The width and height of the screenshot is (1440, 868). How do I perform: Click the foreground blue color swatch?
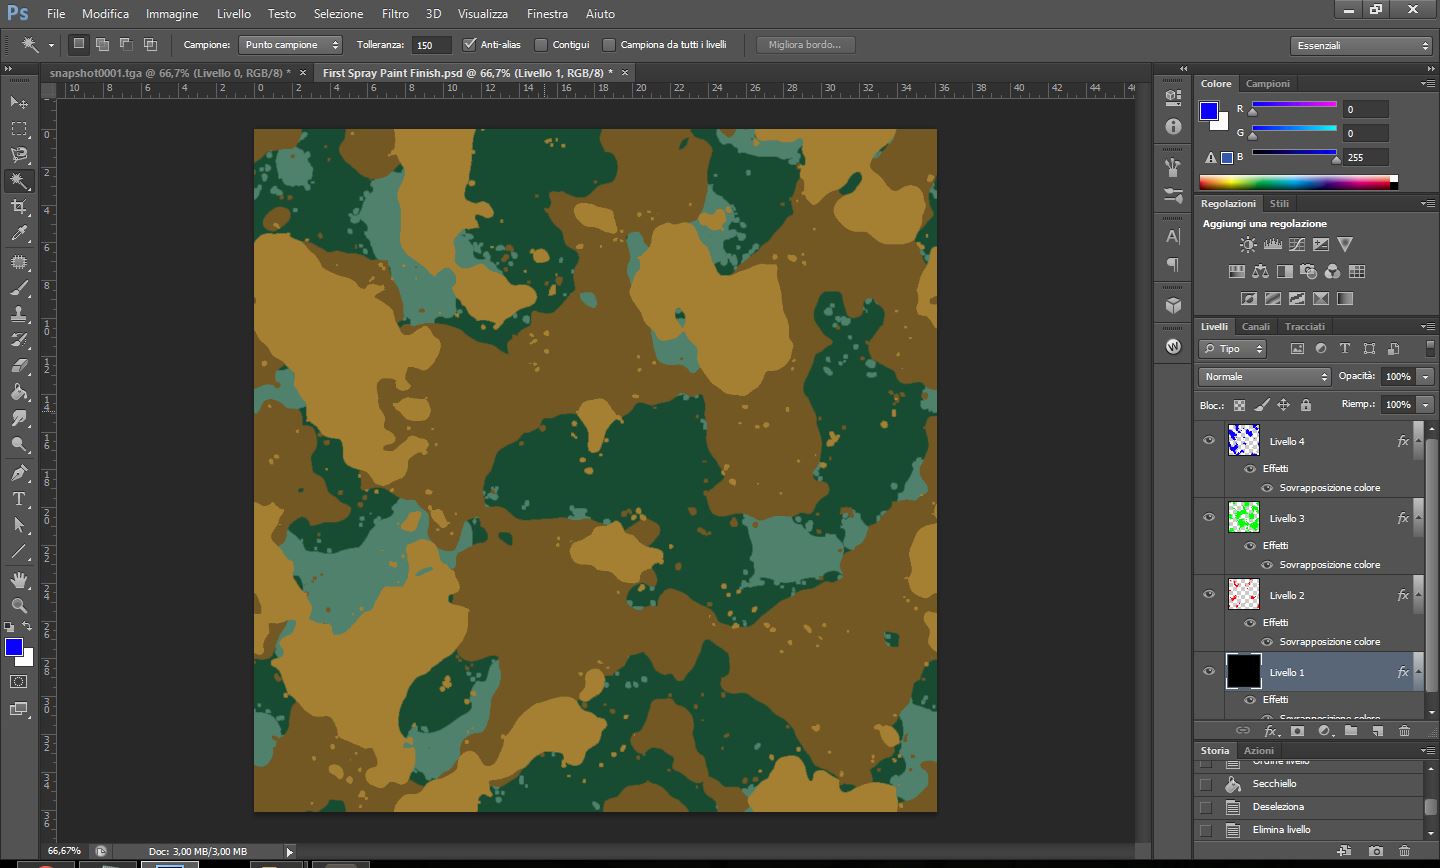coord(13,647)
